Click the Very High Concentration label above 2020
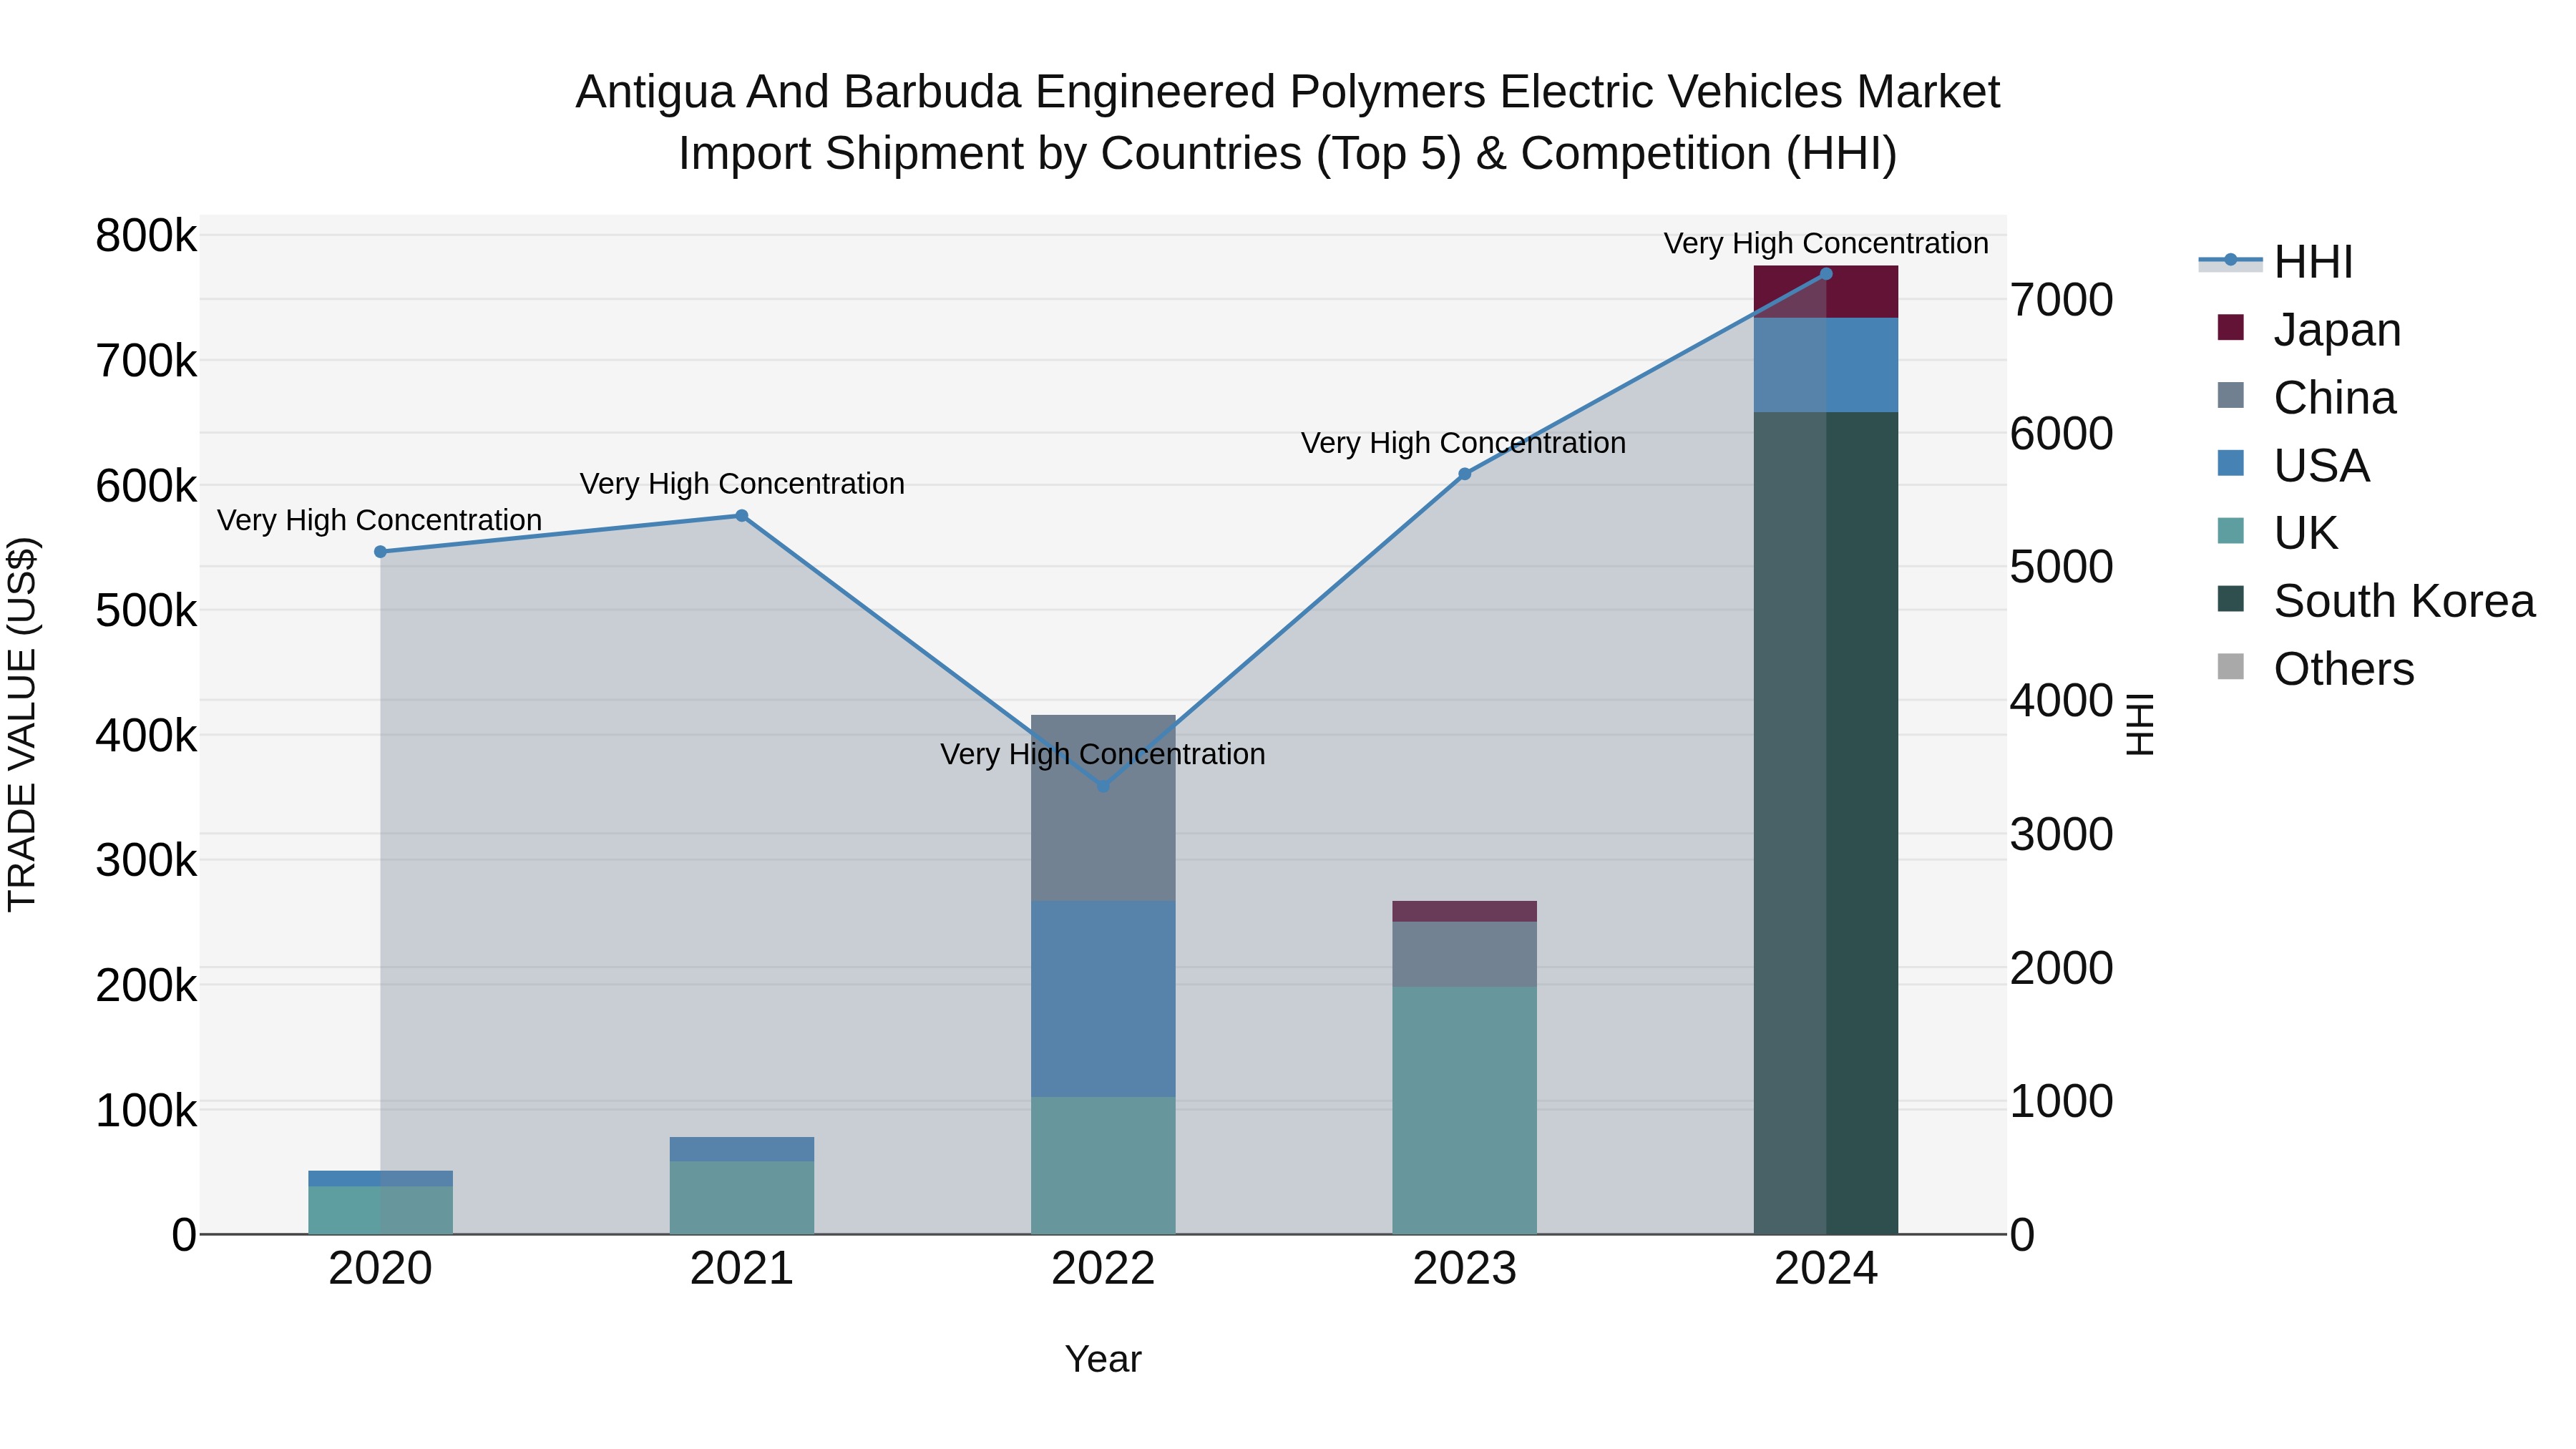 coord(380,520)
